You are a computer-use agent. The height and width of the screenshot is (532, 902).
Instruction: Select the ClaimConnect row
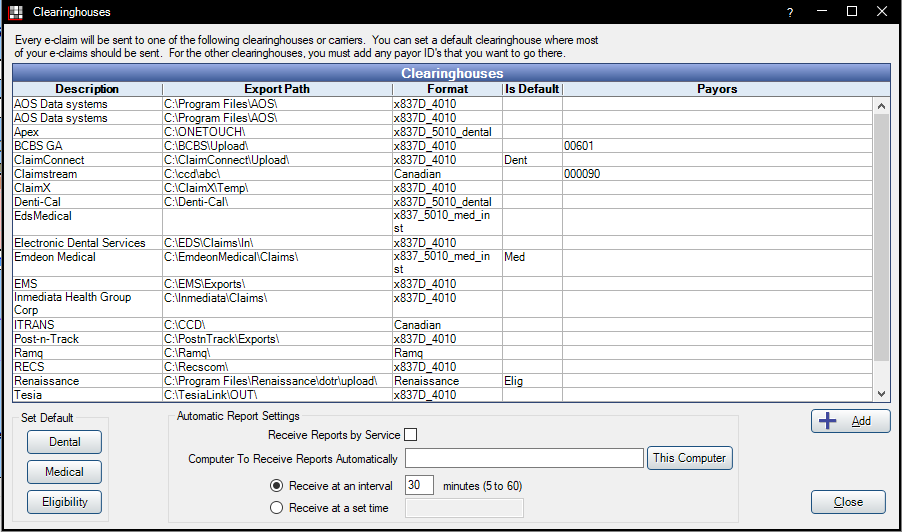pyautogui.click(x=443, y=160)
